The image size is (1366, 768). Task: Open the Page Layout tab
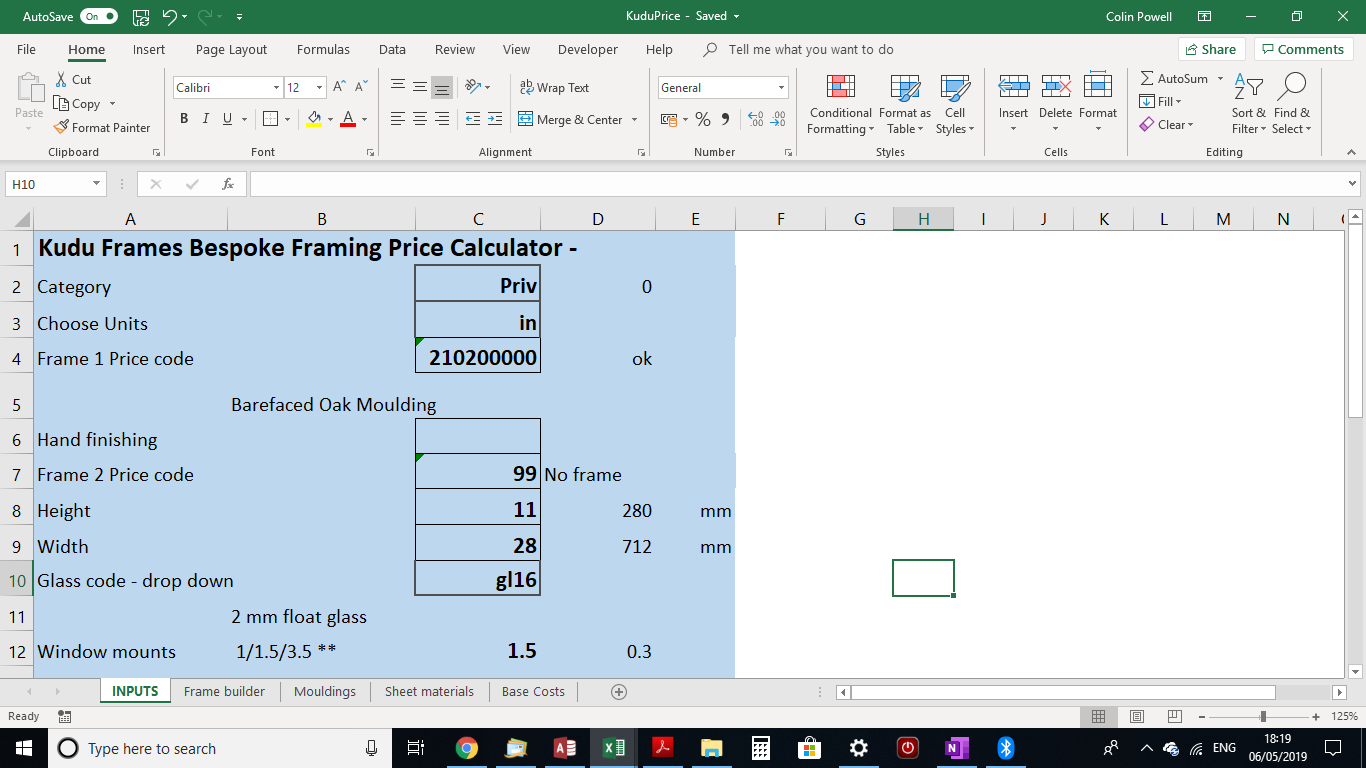(231, 49)
